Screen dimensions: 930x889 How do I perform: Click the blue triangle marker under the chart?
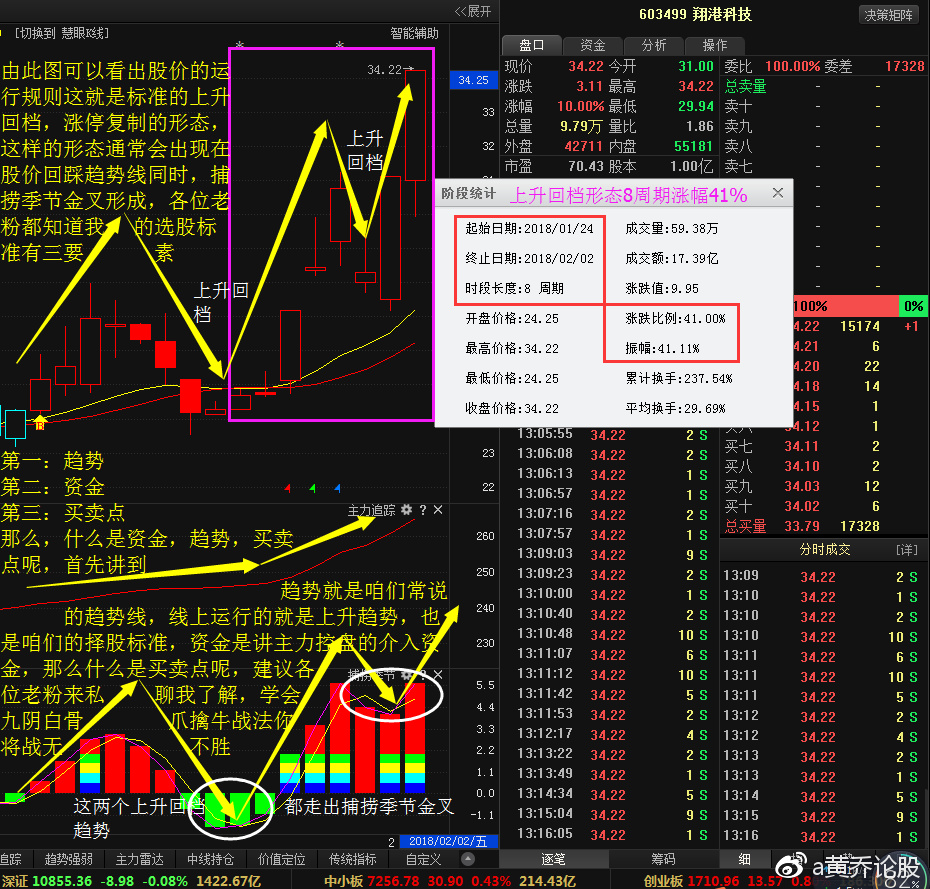[x=337, y=488]
